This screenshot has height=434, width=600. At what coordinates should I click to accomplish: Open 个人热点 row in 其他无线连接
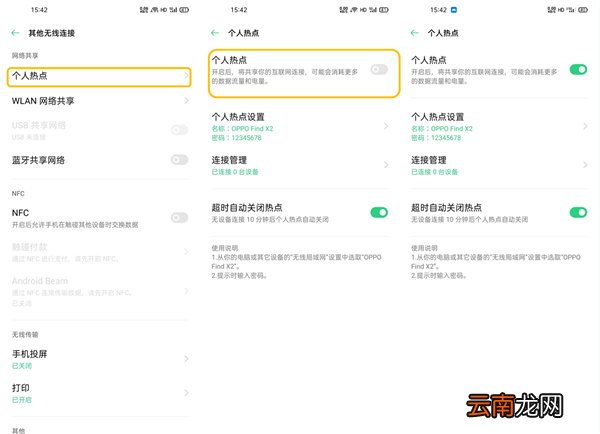(x=99, y=77)
